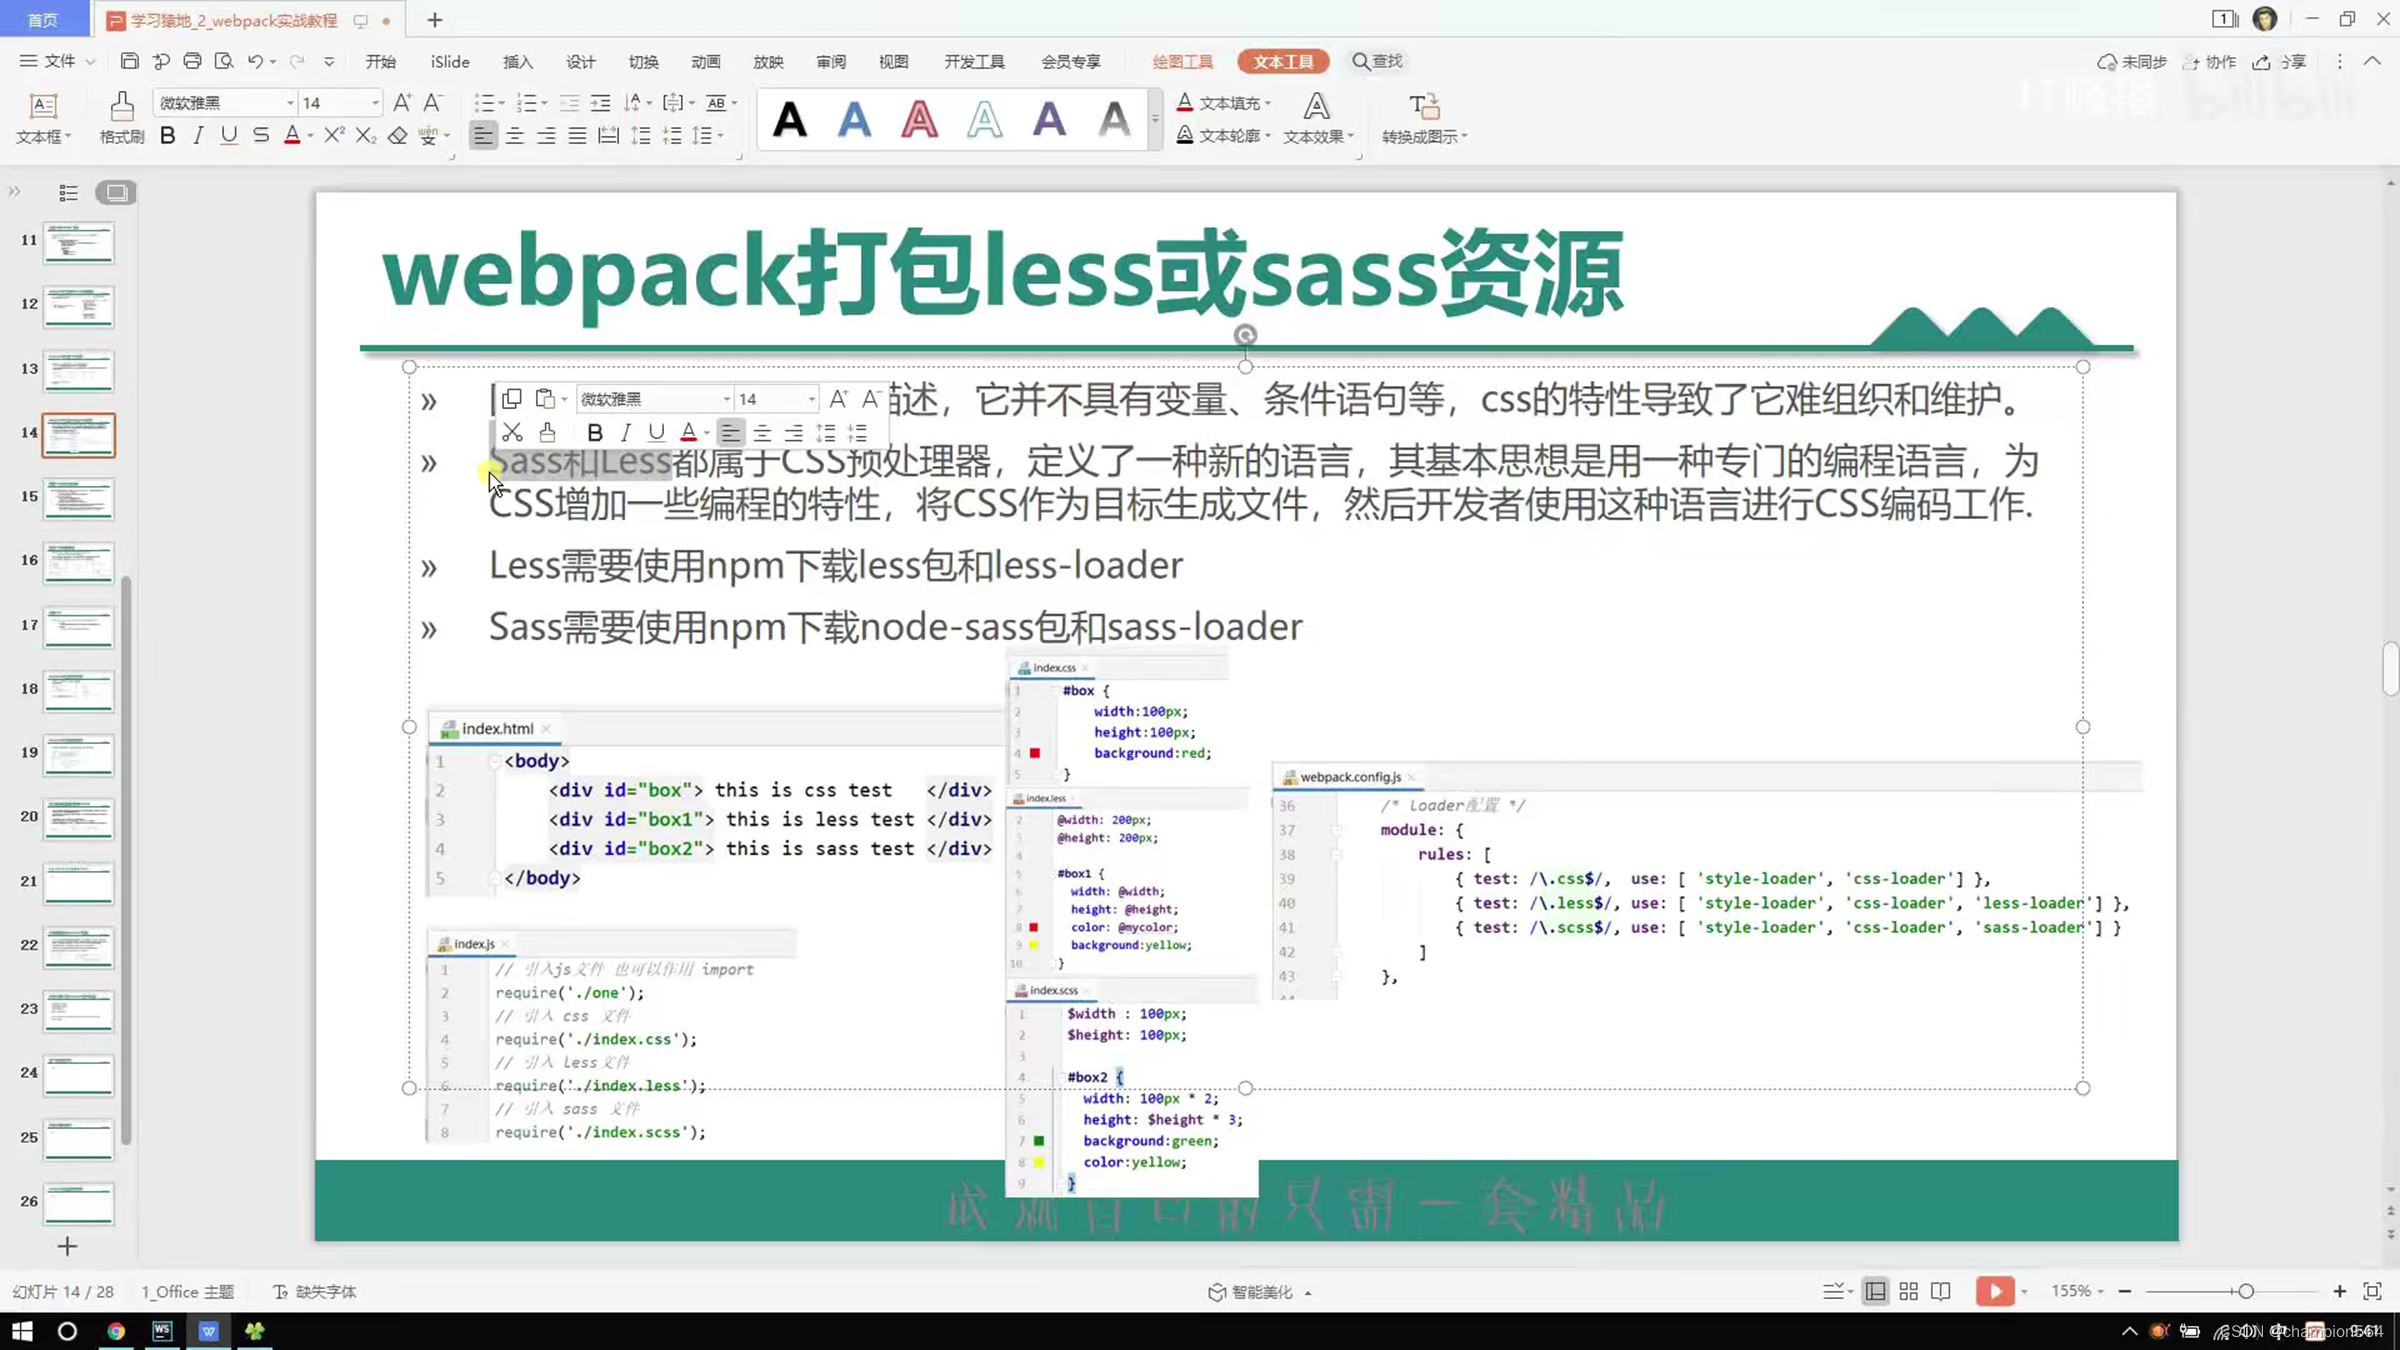This screenshot has width=2400, height=1350.
Task: Toggle strikethrough in the ribbon
Action: [x=261, y=135]
